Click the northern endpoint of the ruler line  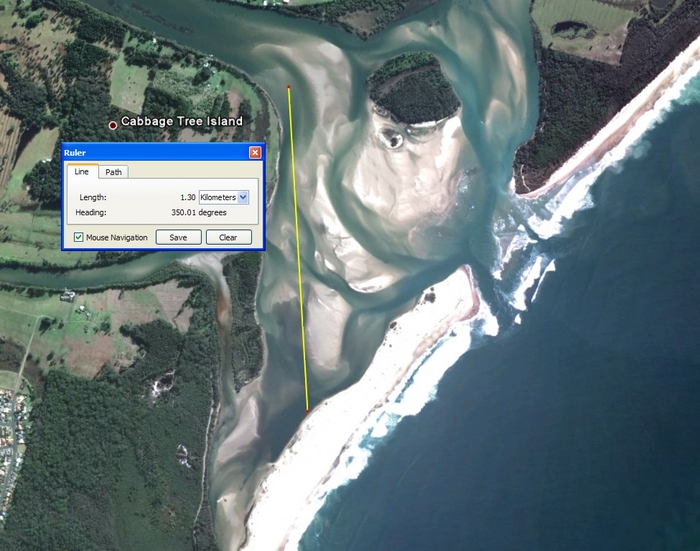pyautogui.click(x=289, y=87)
